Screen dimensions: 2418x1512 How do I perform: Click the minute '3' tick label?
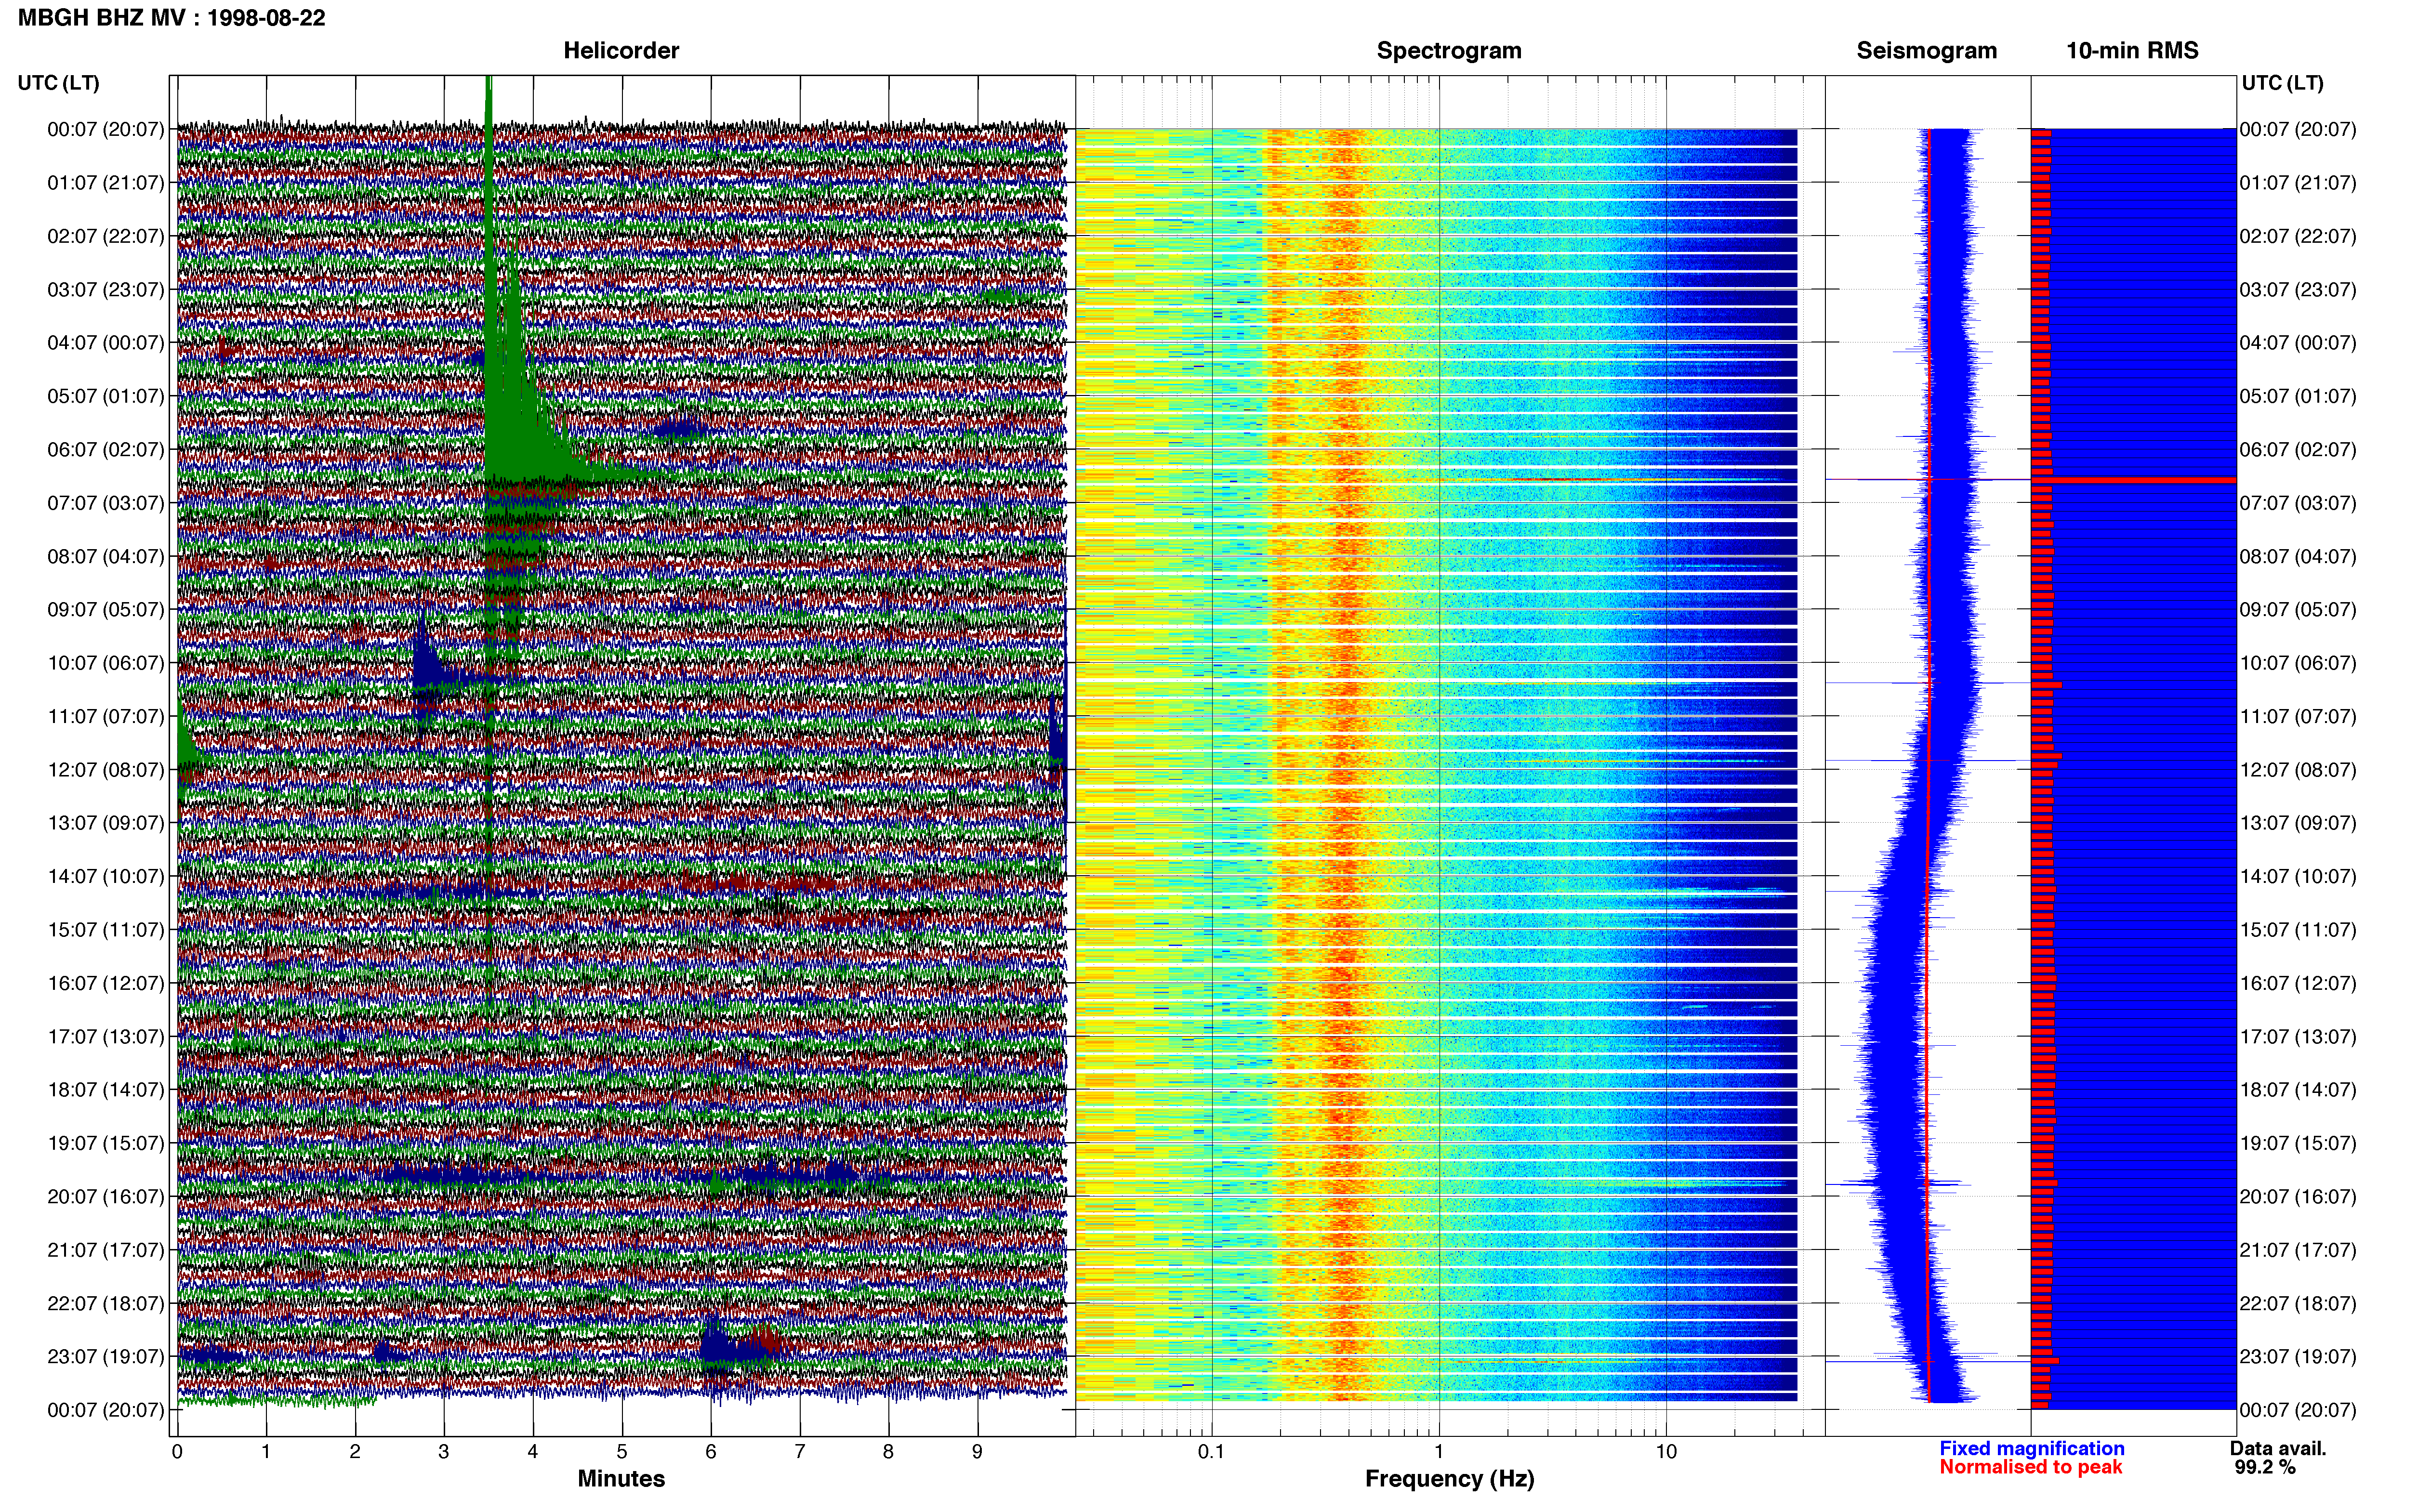(444, 1452)
